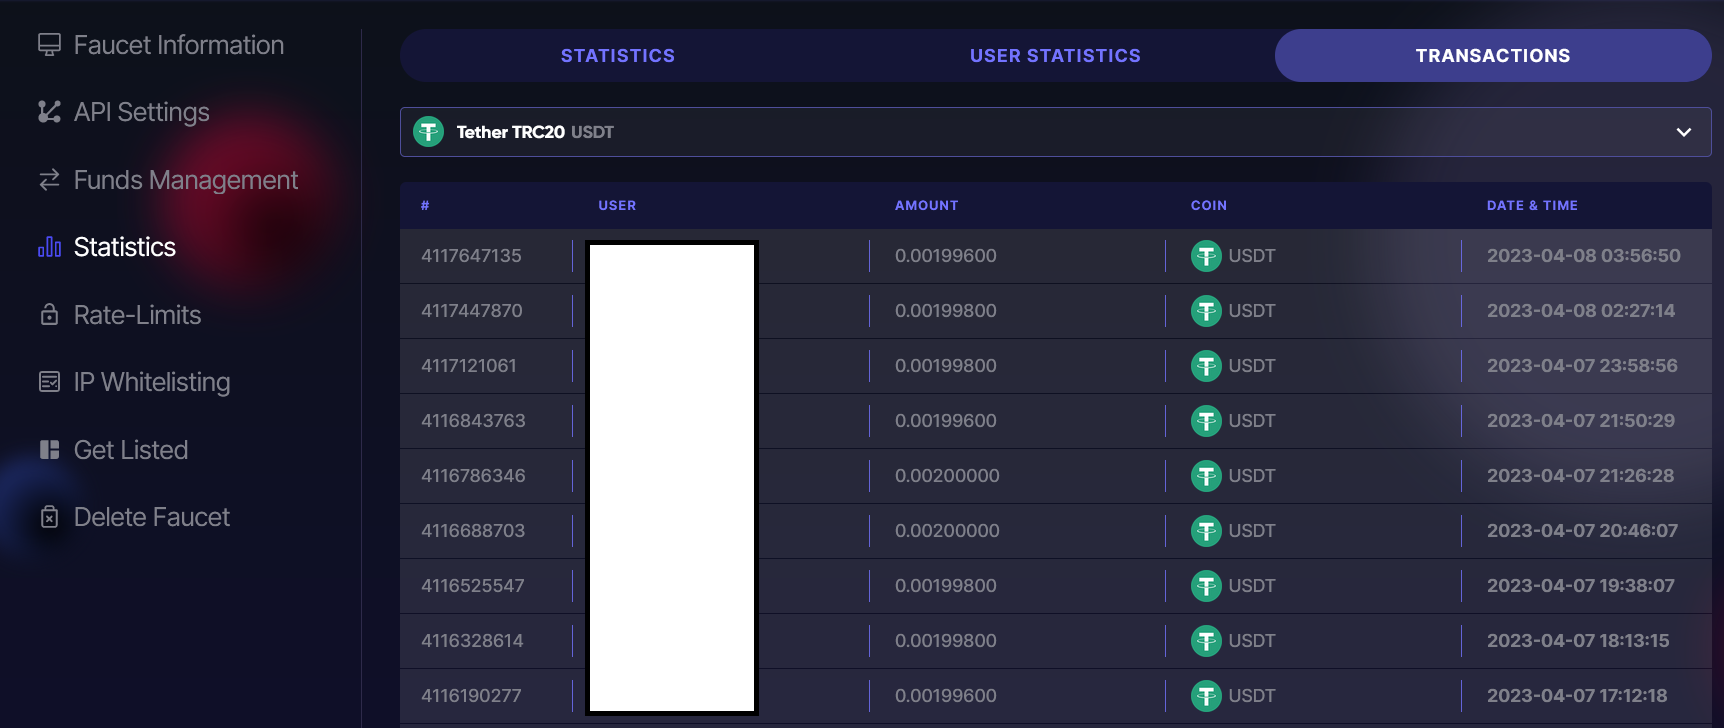
Task: Switch to the User Statistics tab
Action: (x=1055, y=56)
